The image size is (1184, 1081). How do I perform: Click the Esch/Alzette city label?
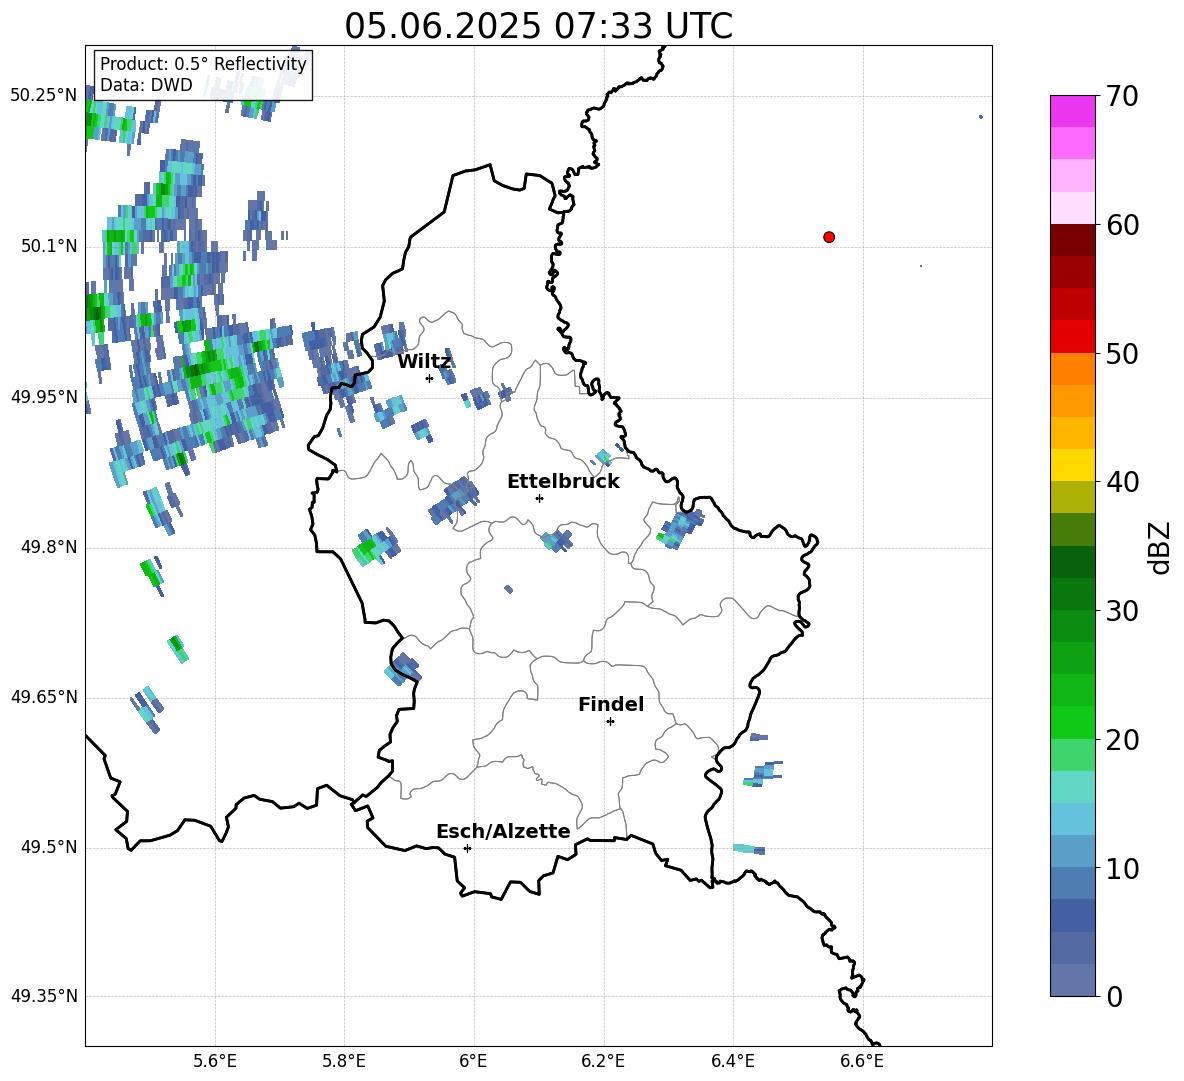pyautogui.click(x=503, y=831)
